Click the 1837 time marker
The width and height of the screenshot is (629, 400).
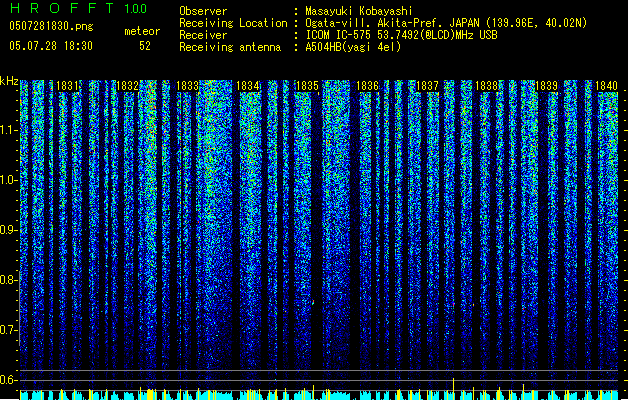427,86
